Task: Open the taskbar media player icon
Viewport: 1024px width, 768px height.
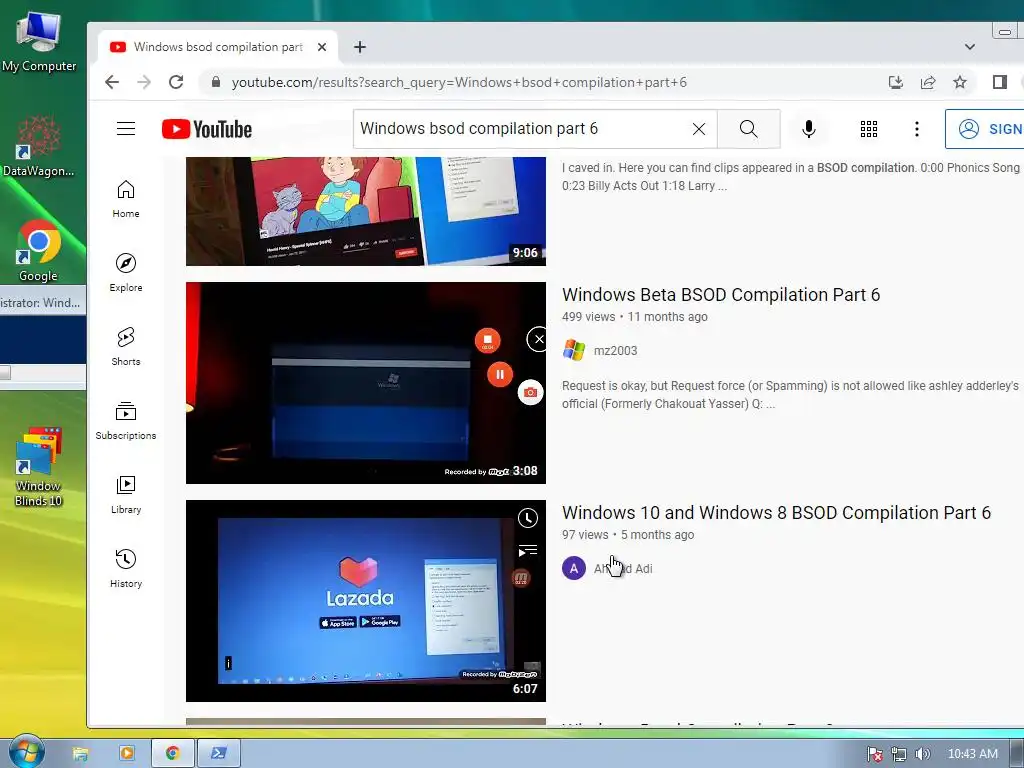Action: point(127,753)
